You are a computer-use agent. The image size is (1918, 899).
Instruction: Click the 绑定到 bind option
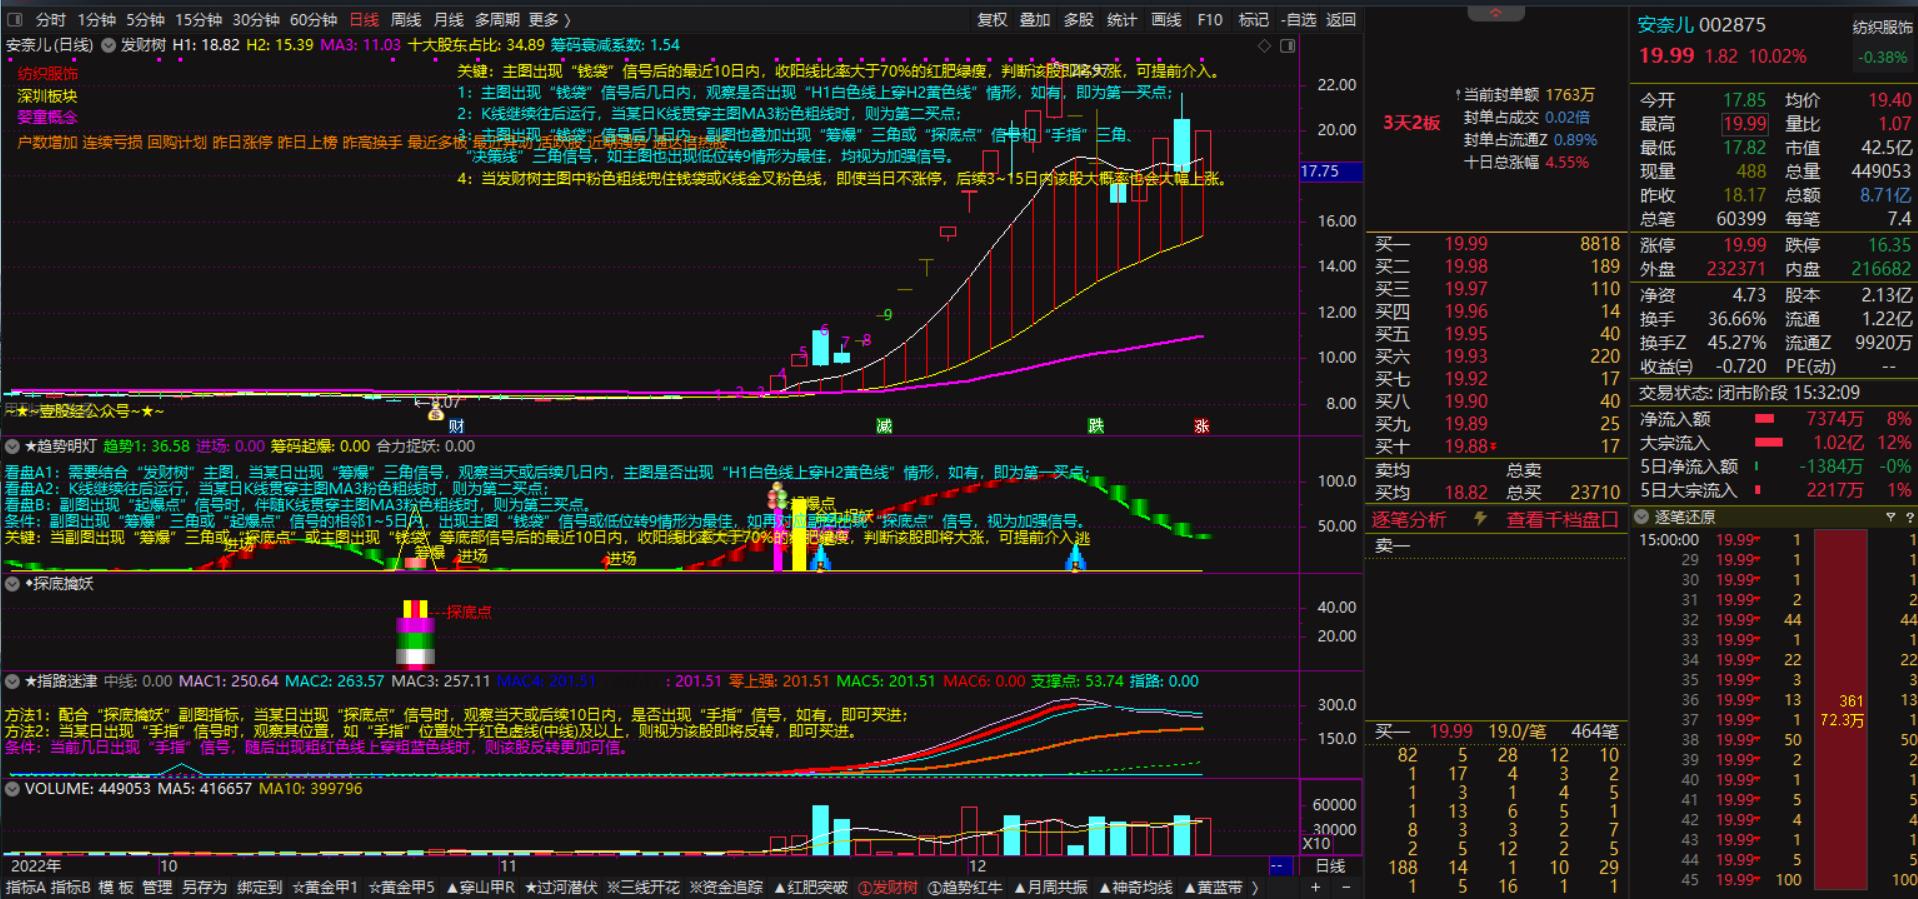(260, 887)
